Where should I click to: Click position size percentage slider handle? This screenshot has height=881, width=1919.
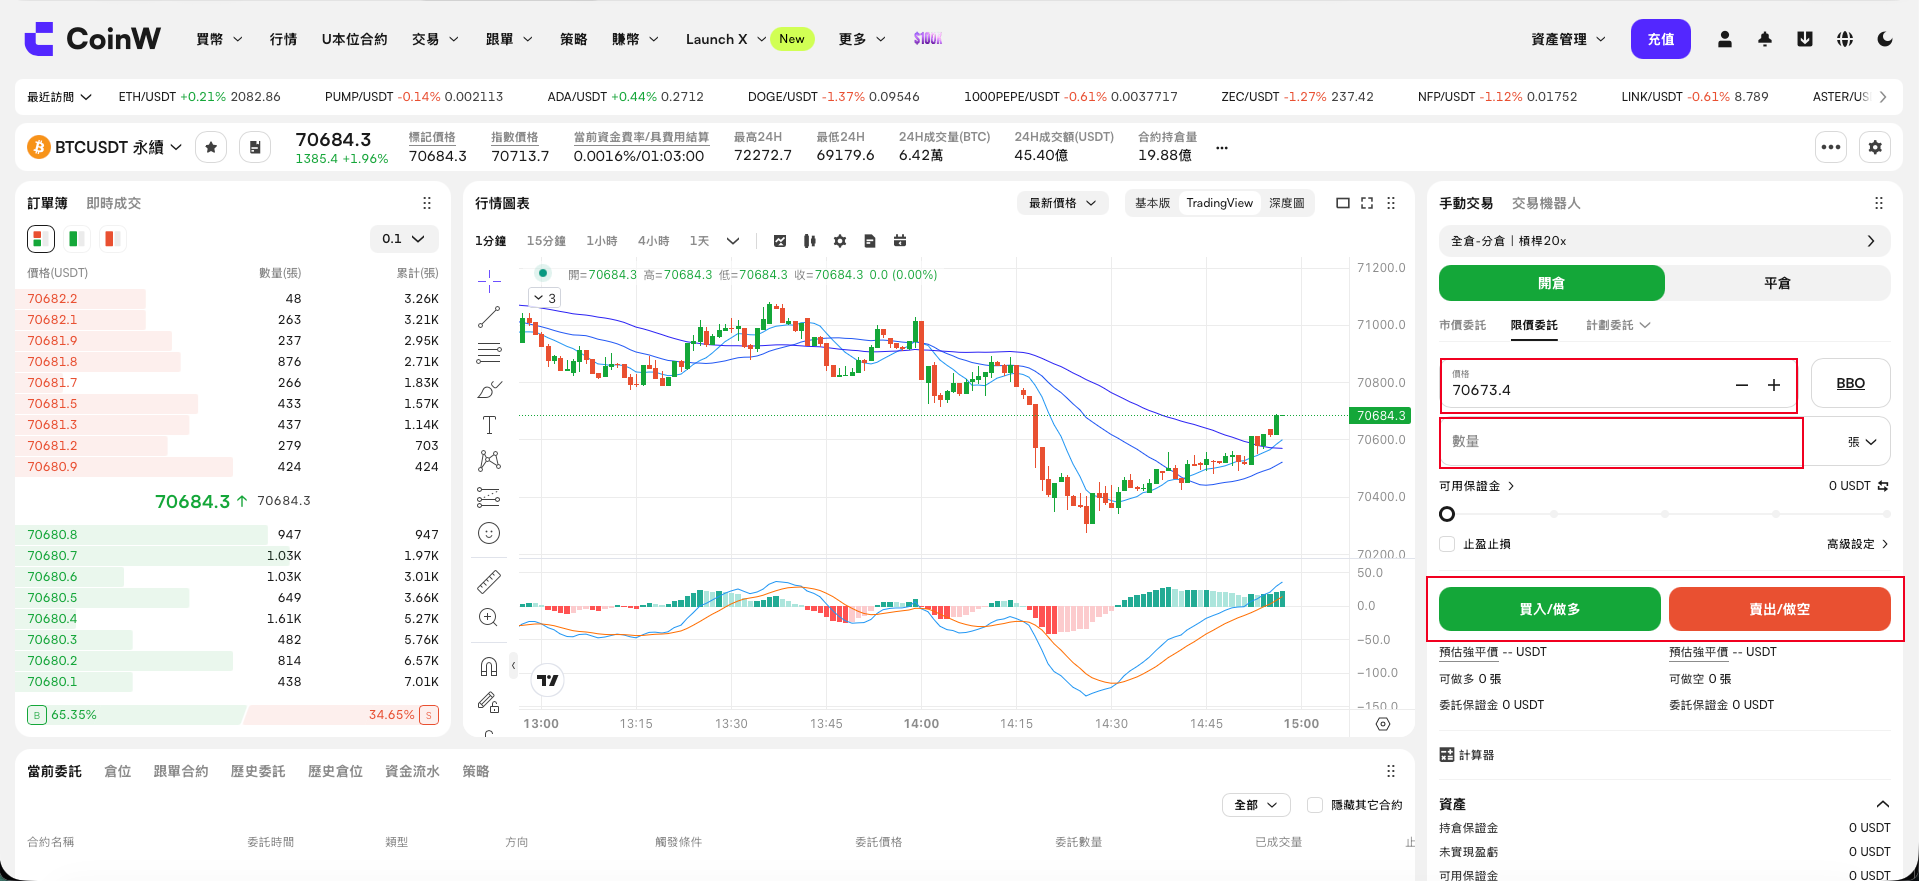(1447, 514)
